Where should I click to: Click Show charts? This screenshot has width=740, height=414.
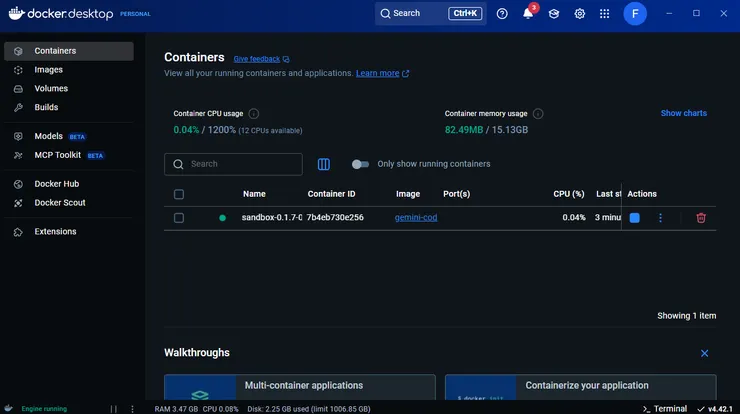[x=683, y=113]
